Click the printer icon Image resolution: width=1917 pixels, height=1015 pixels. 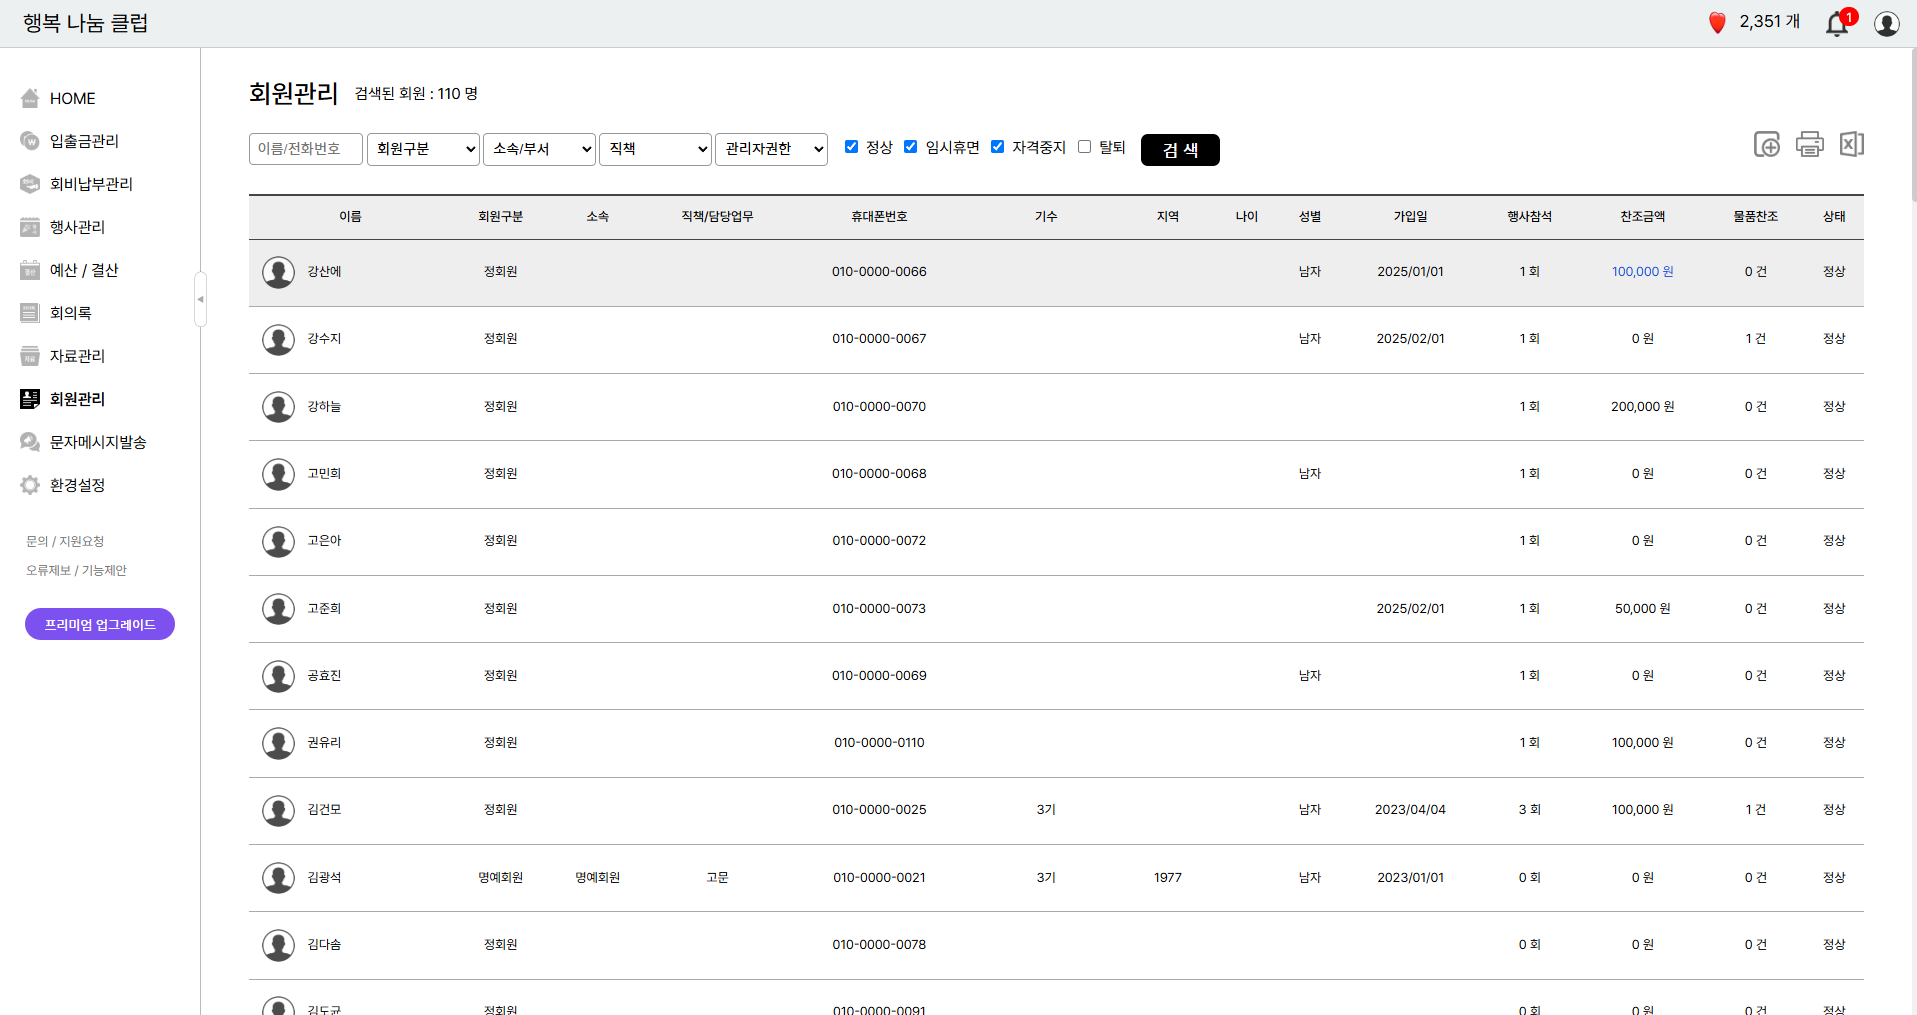click(x=1809, y=144)
